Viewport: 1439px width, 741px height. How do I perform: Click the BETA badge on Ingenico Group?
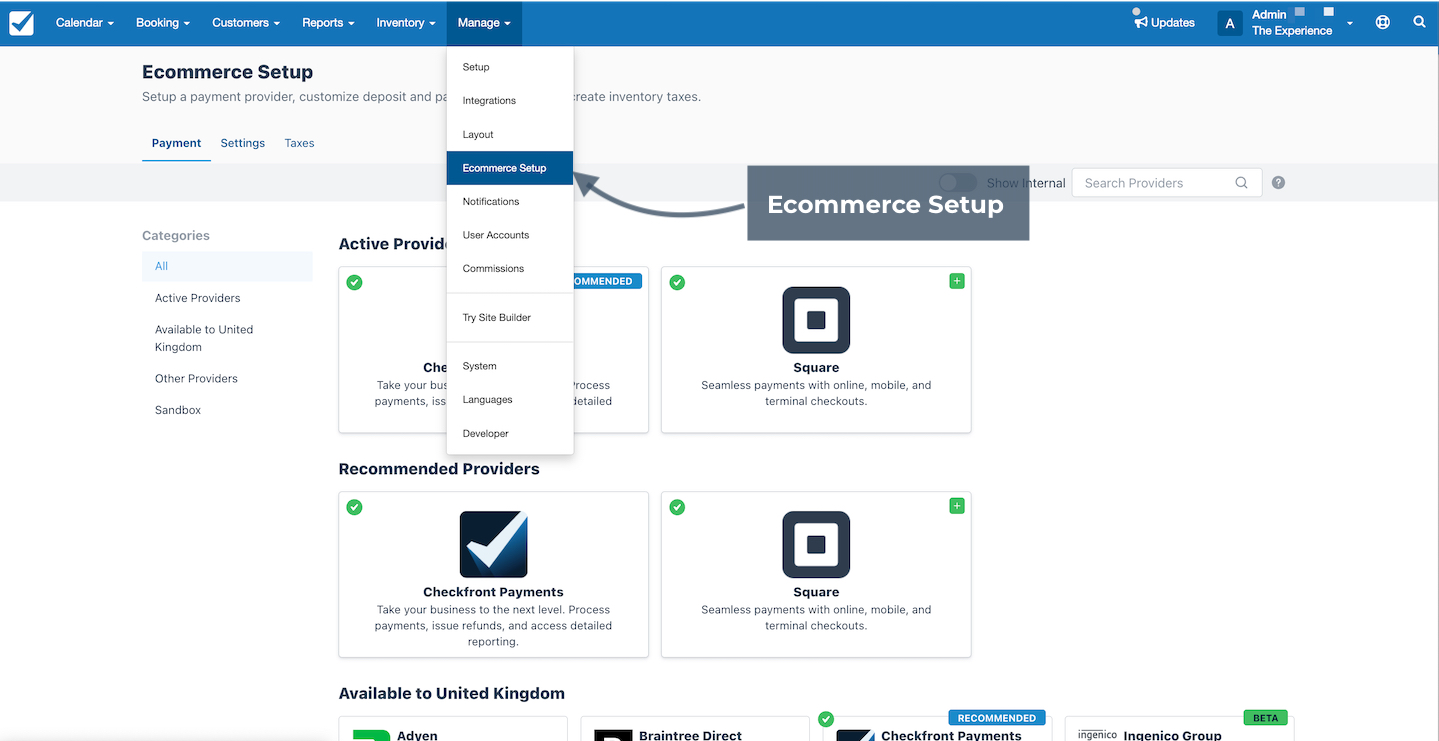click(x=1265, y=718)
